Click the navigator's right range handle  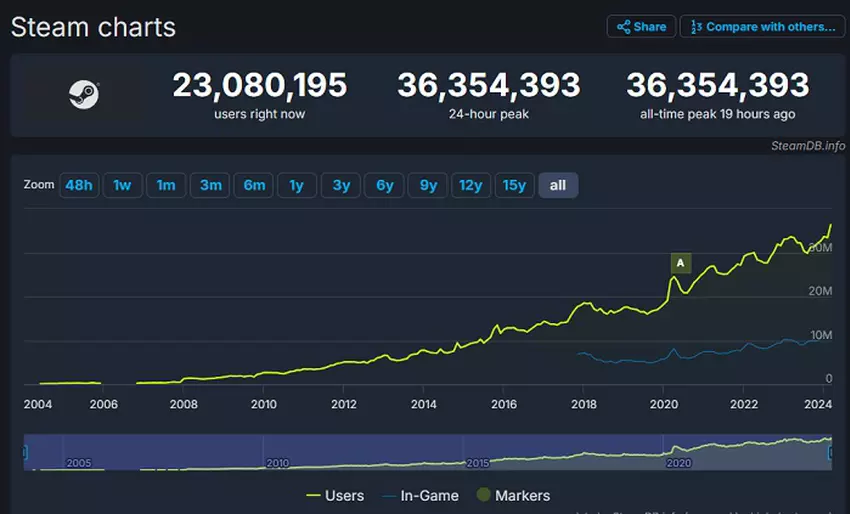click(830, 453)
